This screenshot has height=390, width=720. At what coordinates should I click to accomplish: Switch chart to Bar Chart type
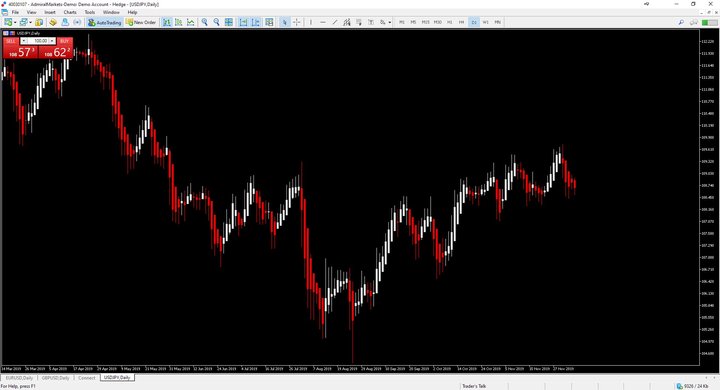(167, 22)
